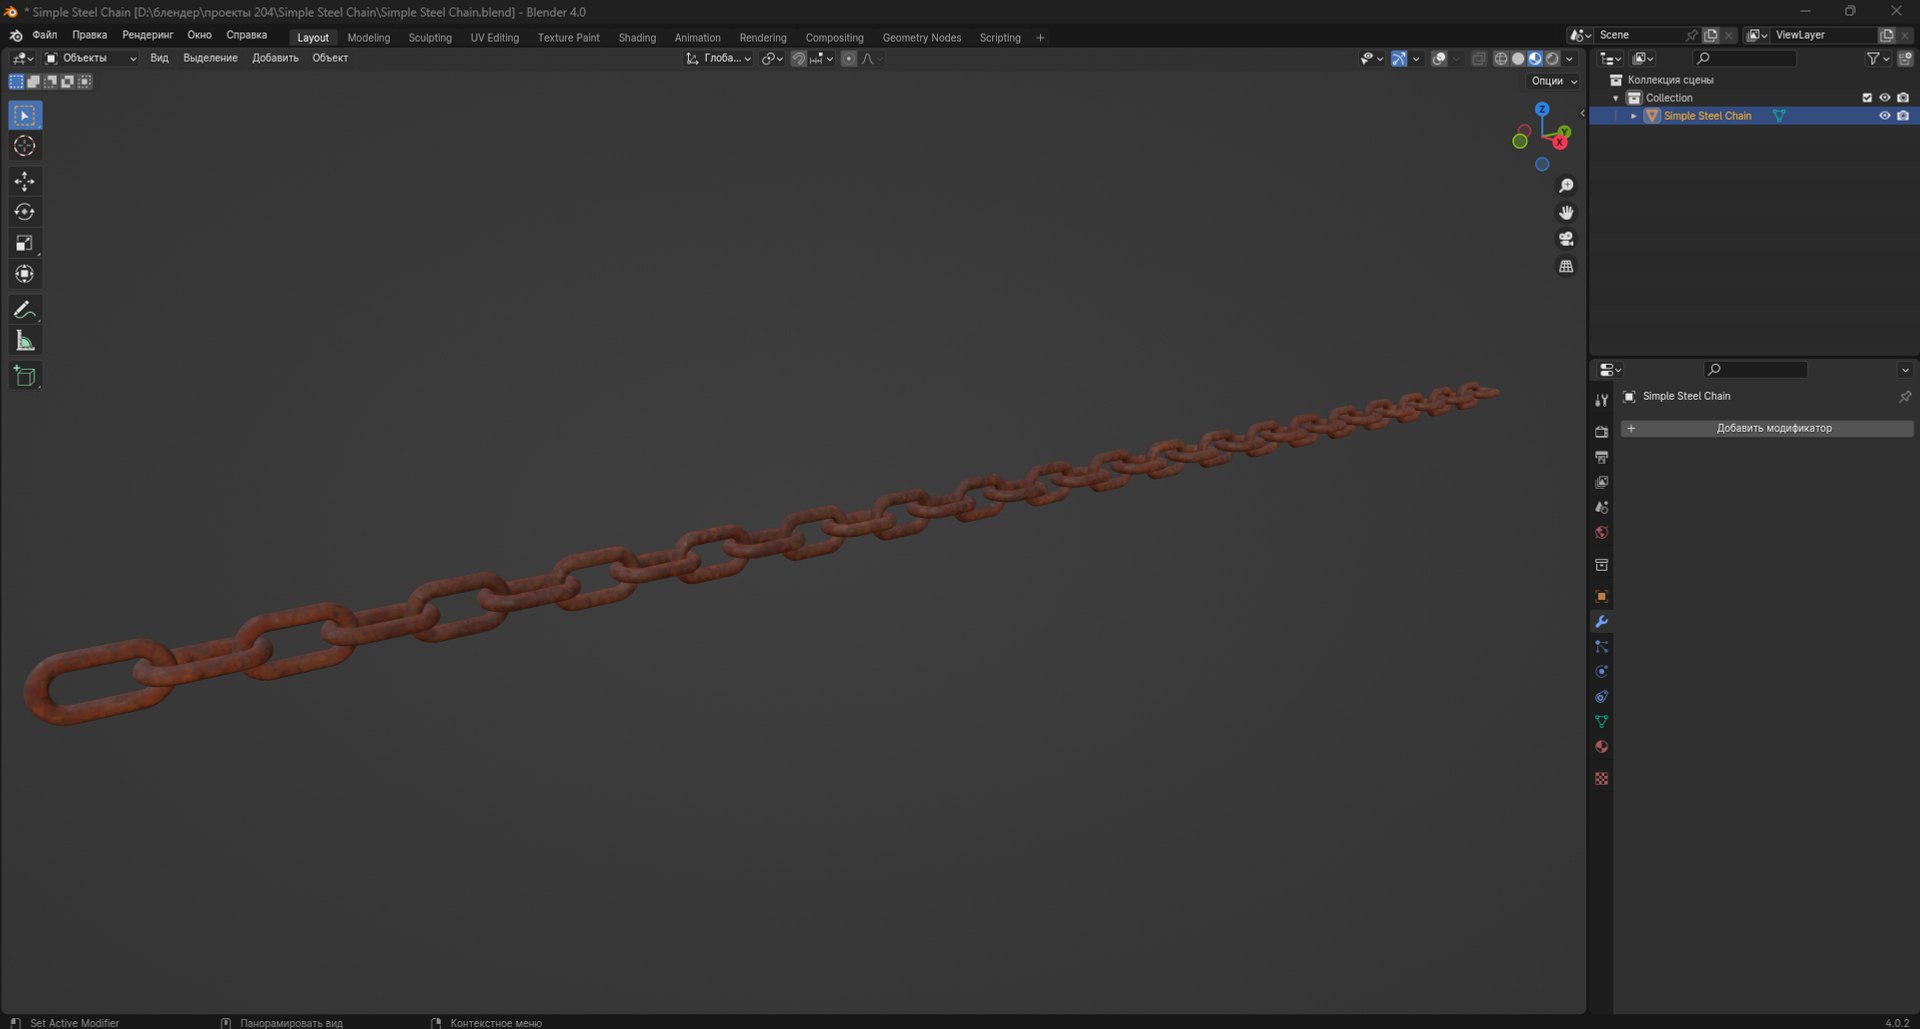
Task: Choose the Measure ruler tool
Action: [x=25, y=341]
